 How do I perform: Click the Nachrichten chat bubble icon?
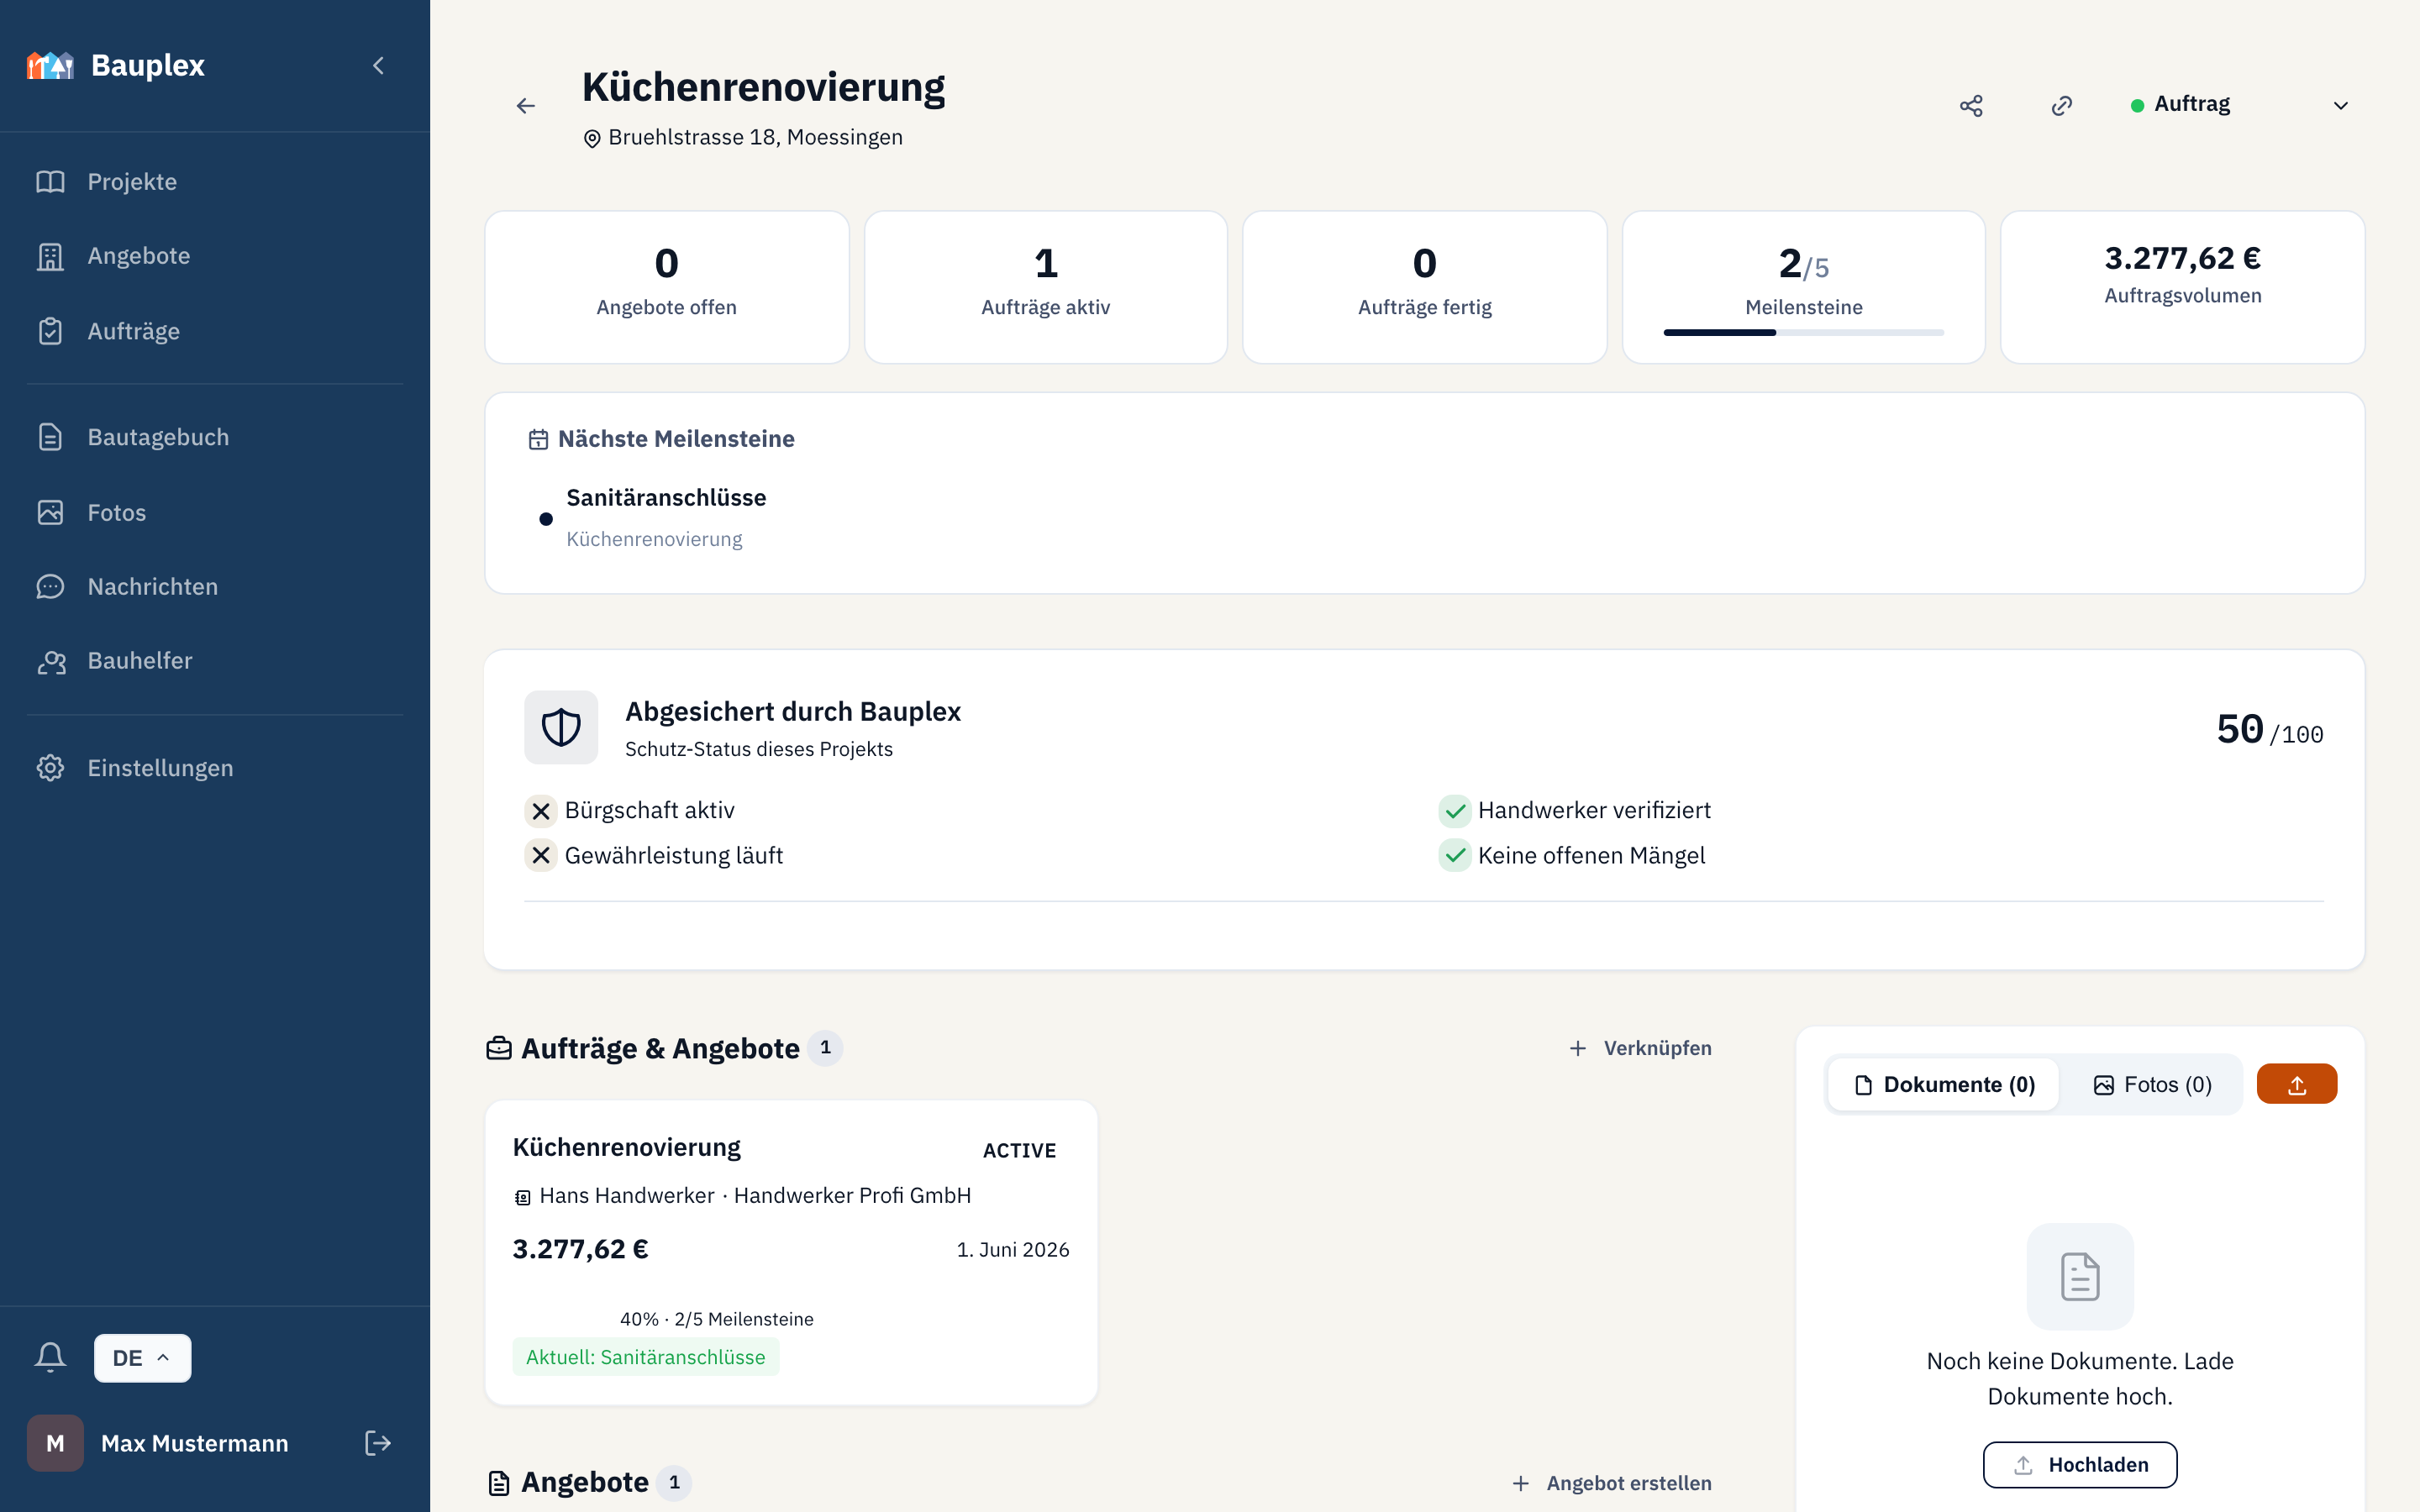50,586
